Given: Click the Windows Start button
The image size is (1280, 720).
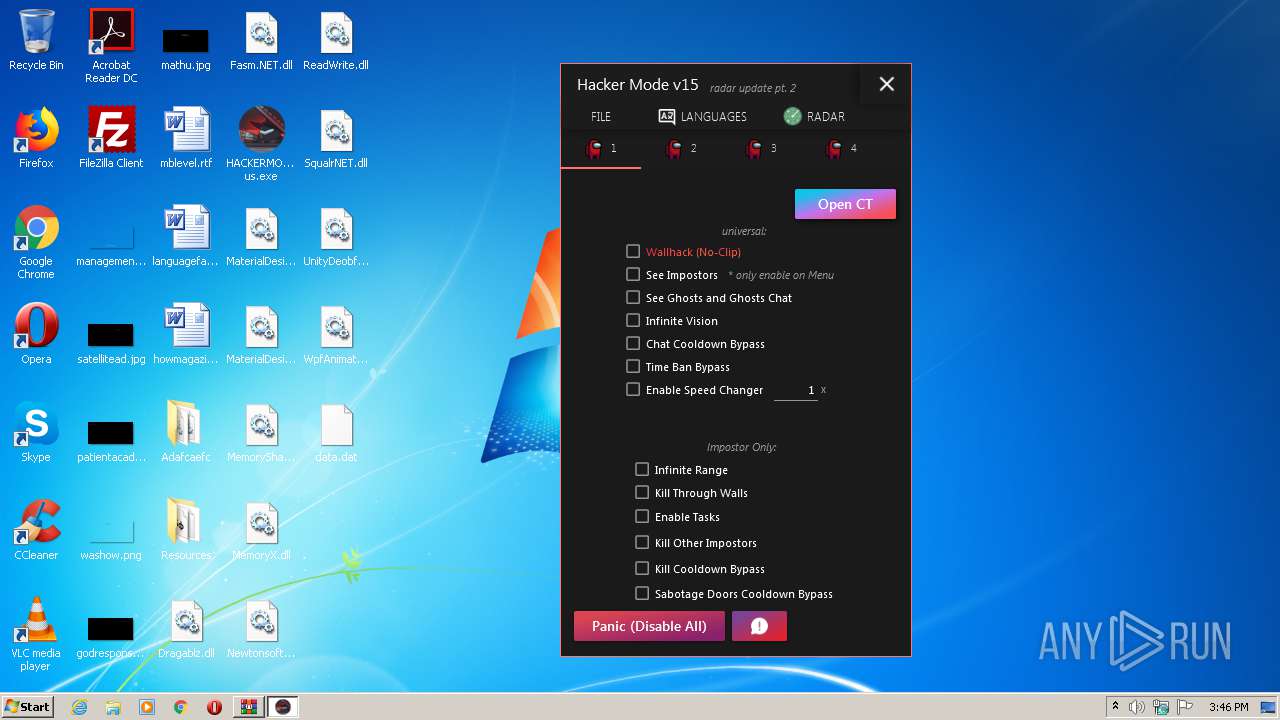Looking at the screenshot, I should [x=28, y=707].
